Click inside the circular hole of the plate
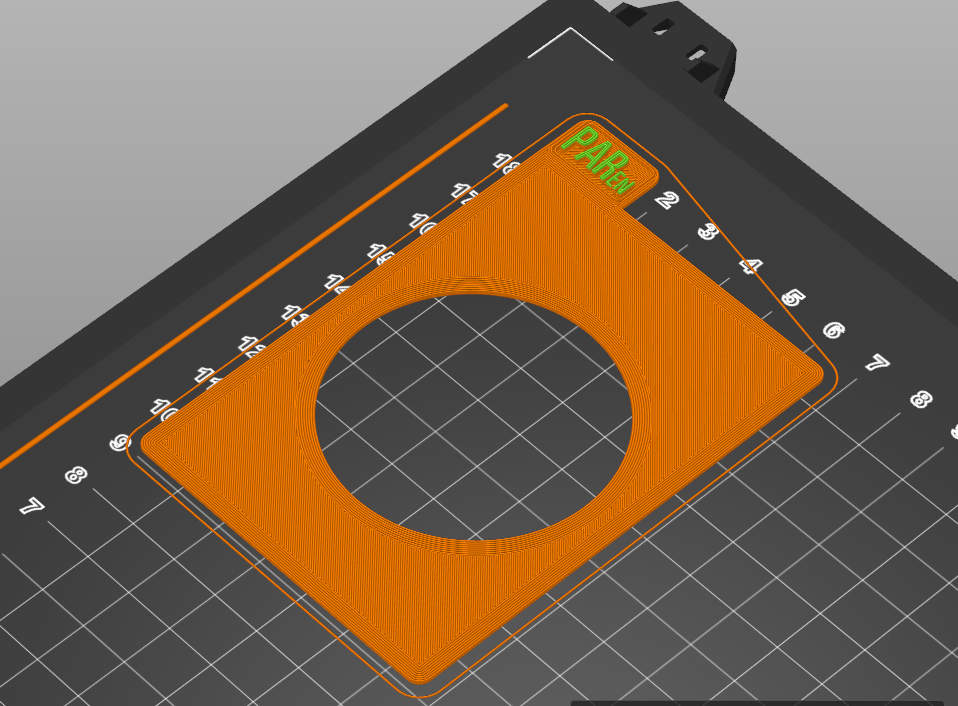This screenshot has width=958, height=706. [474, 417]
